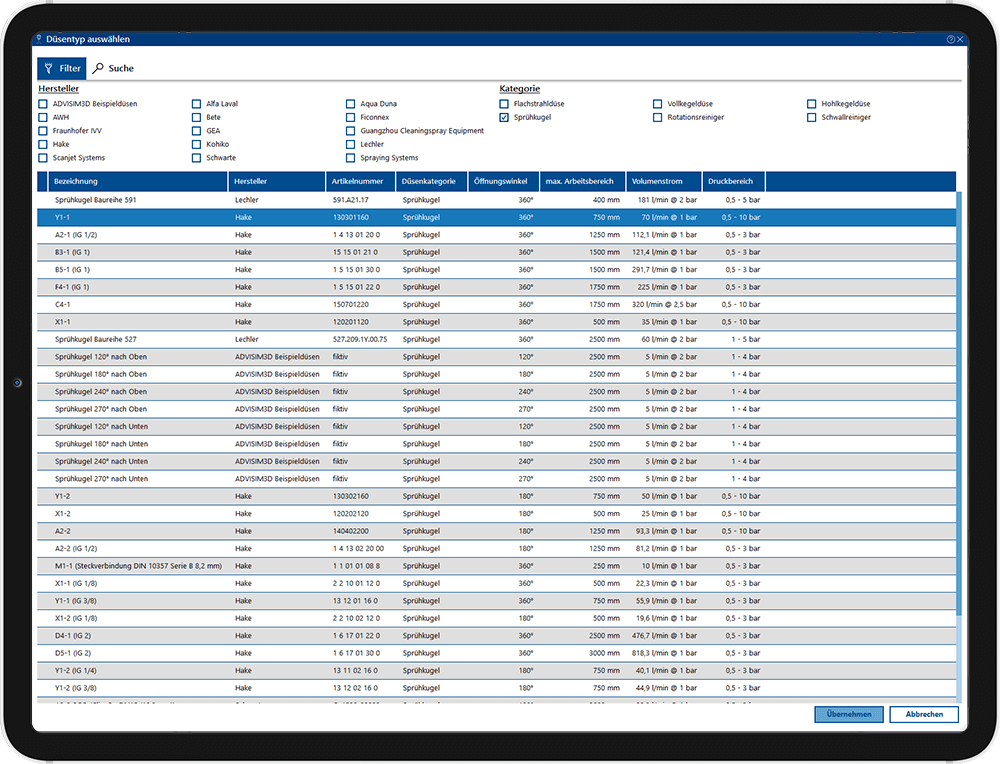Viewport: 1000px width, 764px height.
Task: Click the Artikelnummer column header
Action: tap(361, 182)
